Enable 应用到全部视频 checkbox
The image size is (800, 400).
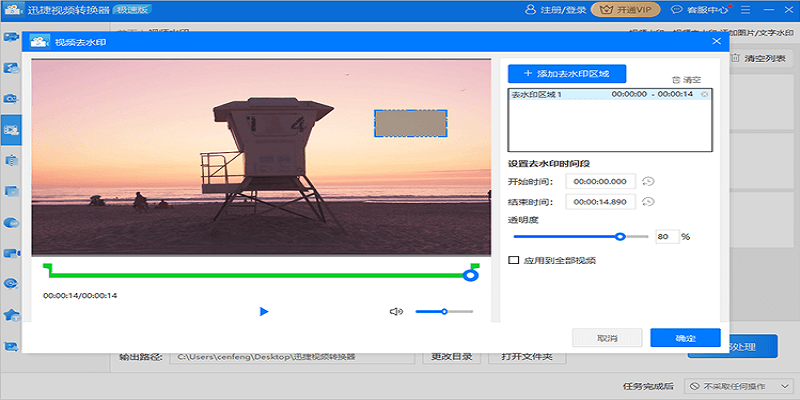click(514, 260)
